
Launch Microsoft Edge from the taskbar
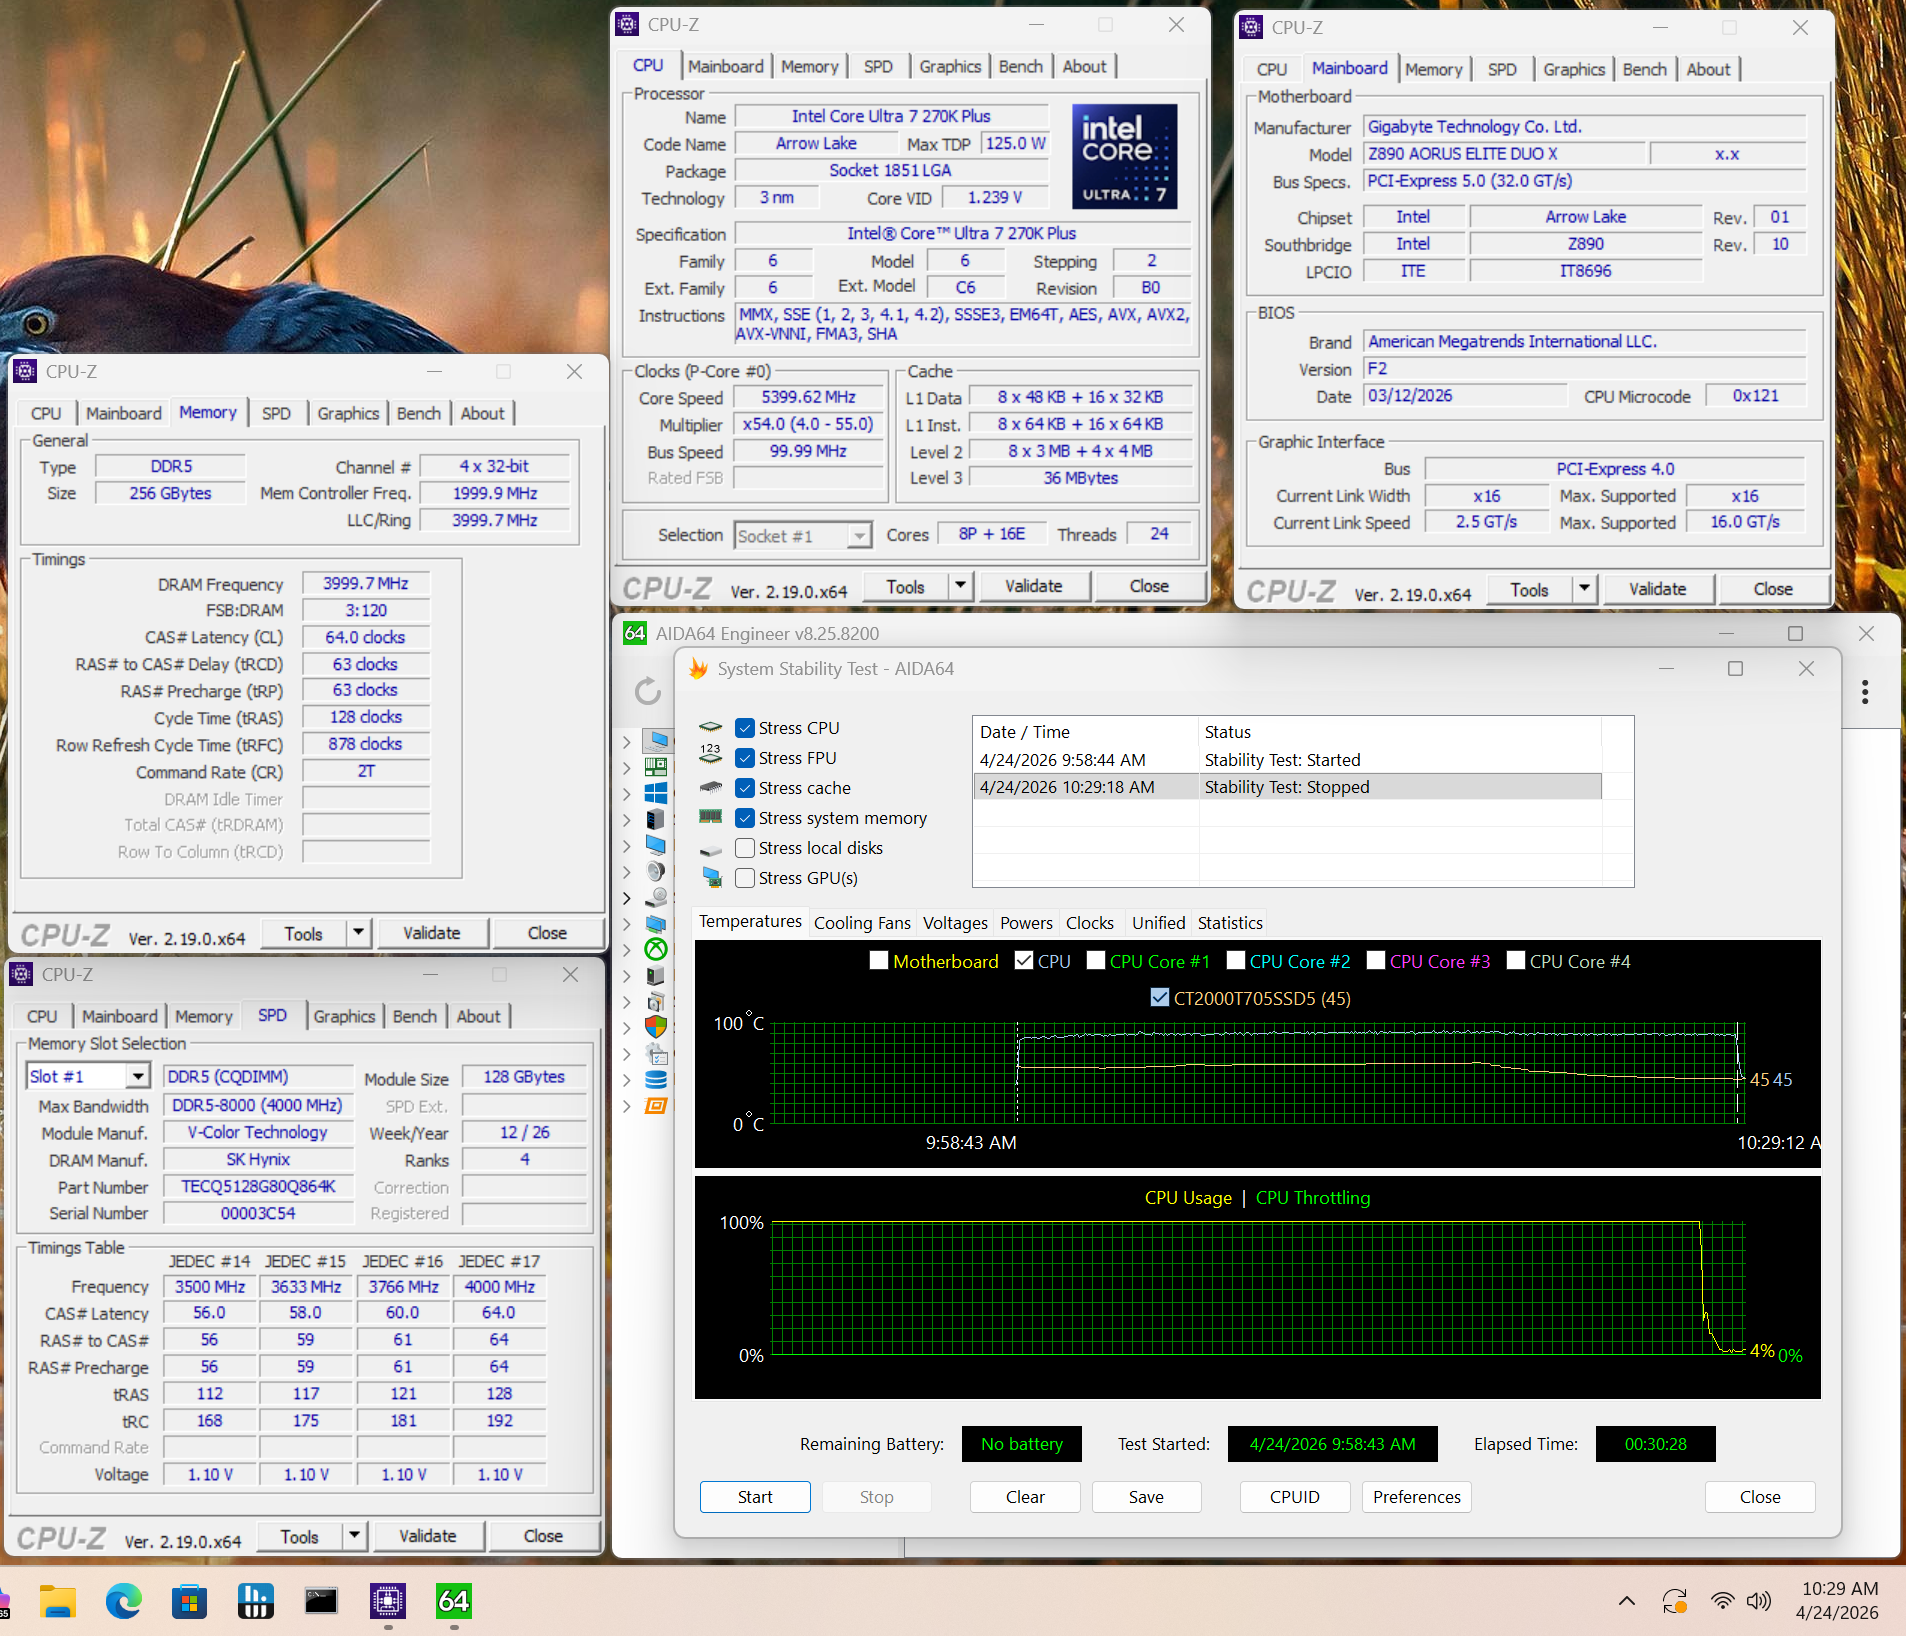(x=124, y=1601)
